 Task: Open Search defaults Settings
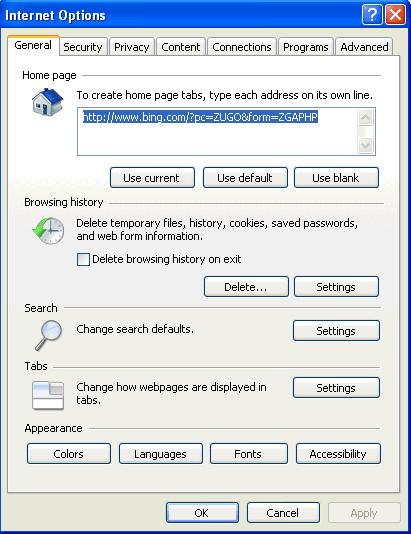point(336,330)
